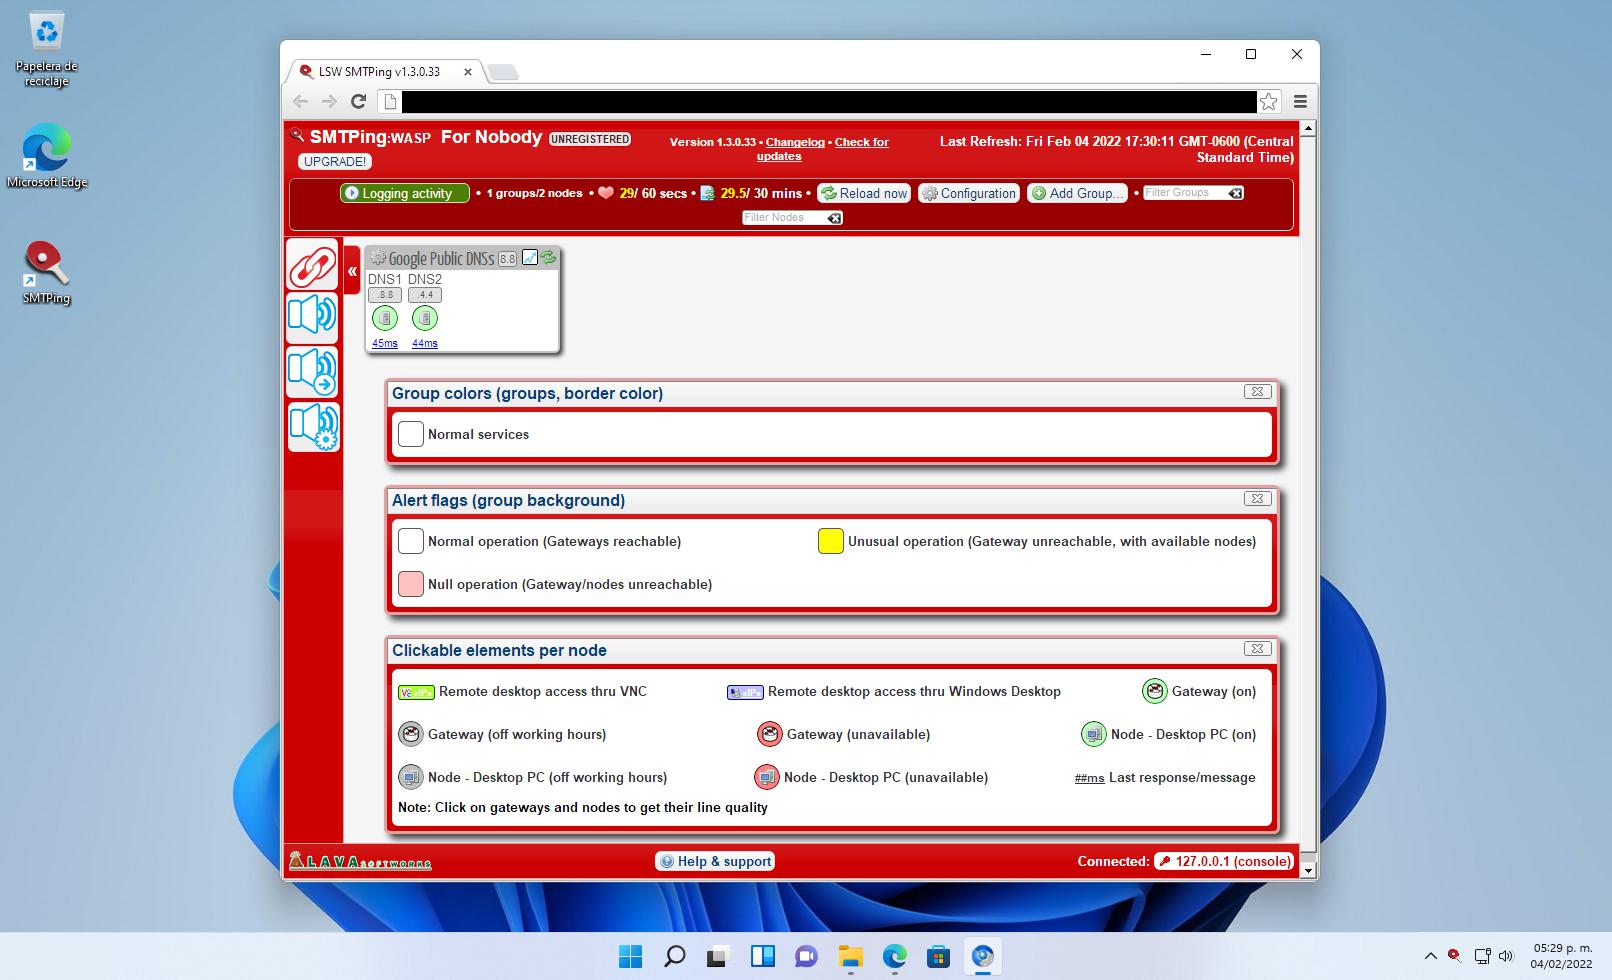Click the Node - Desktop PC (unavailable) icon

click(766, 777)
